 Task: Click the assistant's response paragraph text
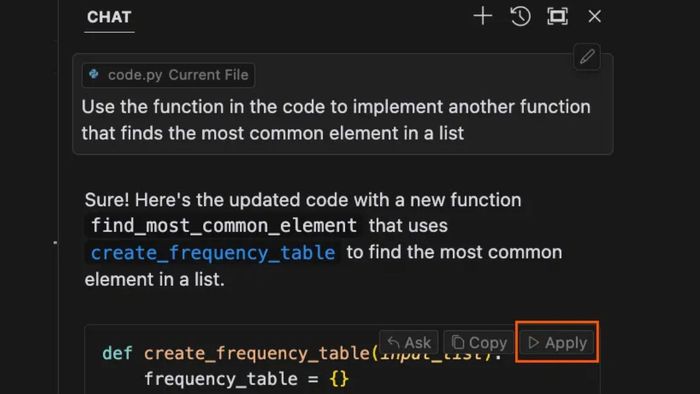[x=323, y=239]
